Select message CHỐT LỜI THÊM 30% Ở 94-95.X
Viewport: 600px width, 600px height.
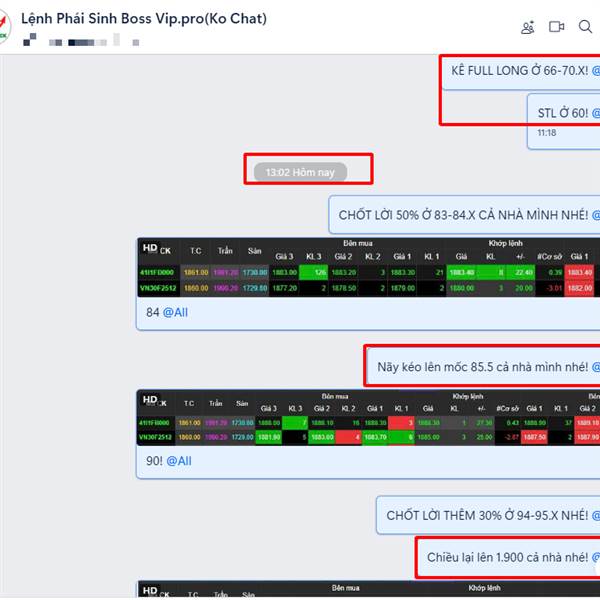[x=487, y=515]
